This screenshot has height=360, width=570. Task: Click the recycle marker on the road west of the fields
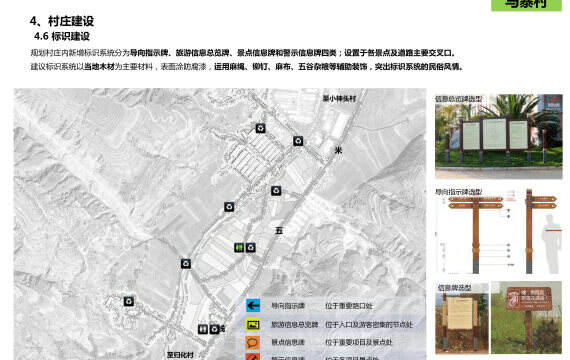coord(186,264)
